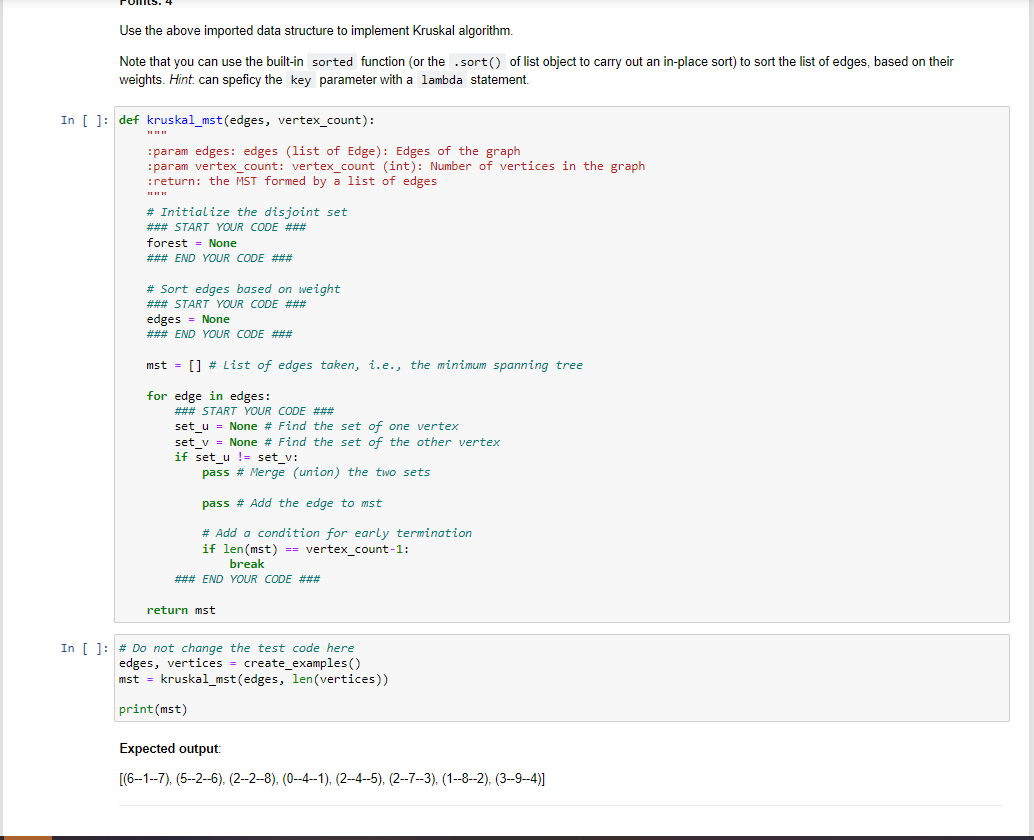Click 'pass # Merge (union) the two sets' line
The image size is (1034, 840).
click(316, 472)
